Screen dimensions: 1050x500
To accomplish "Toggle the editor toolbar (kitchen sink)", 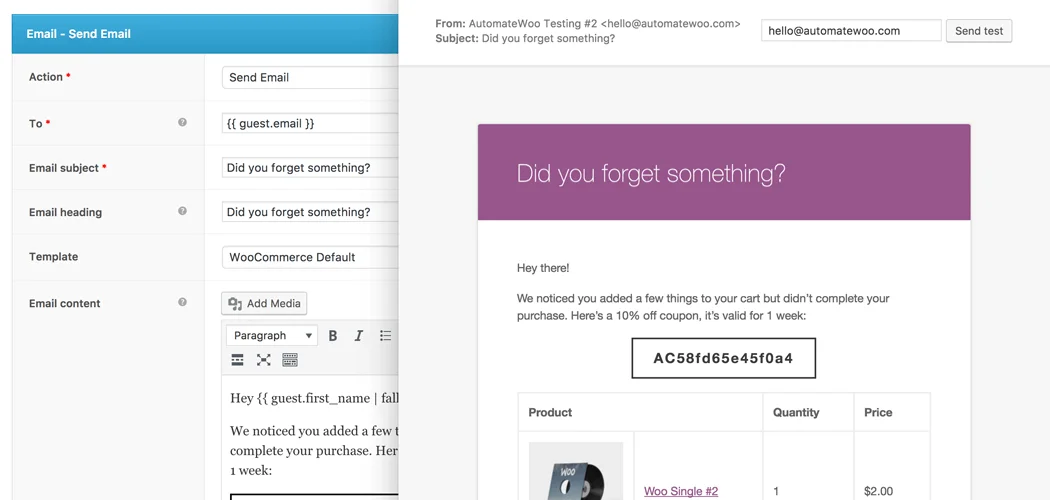I will point(290,360).
